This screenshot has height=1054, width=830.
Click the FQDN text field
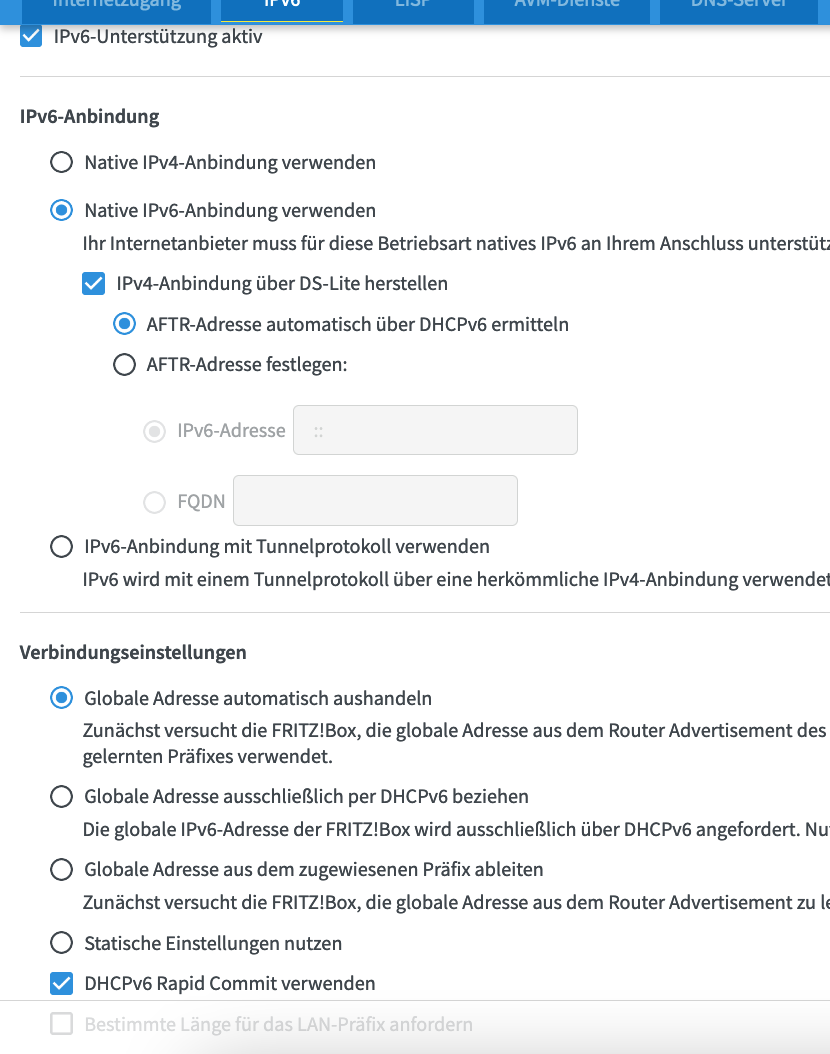click(x=375, y=501)
